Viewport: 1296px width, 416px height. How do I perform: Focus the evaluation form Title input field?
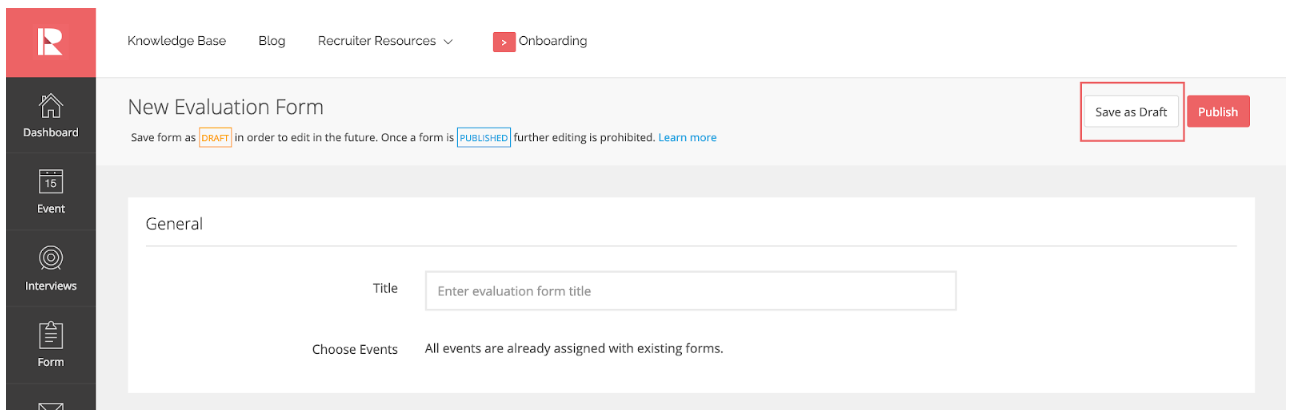(x=690, y=291)
